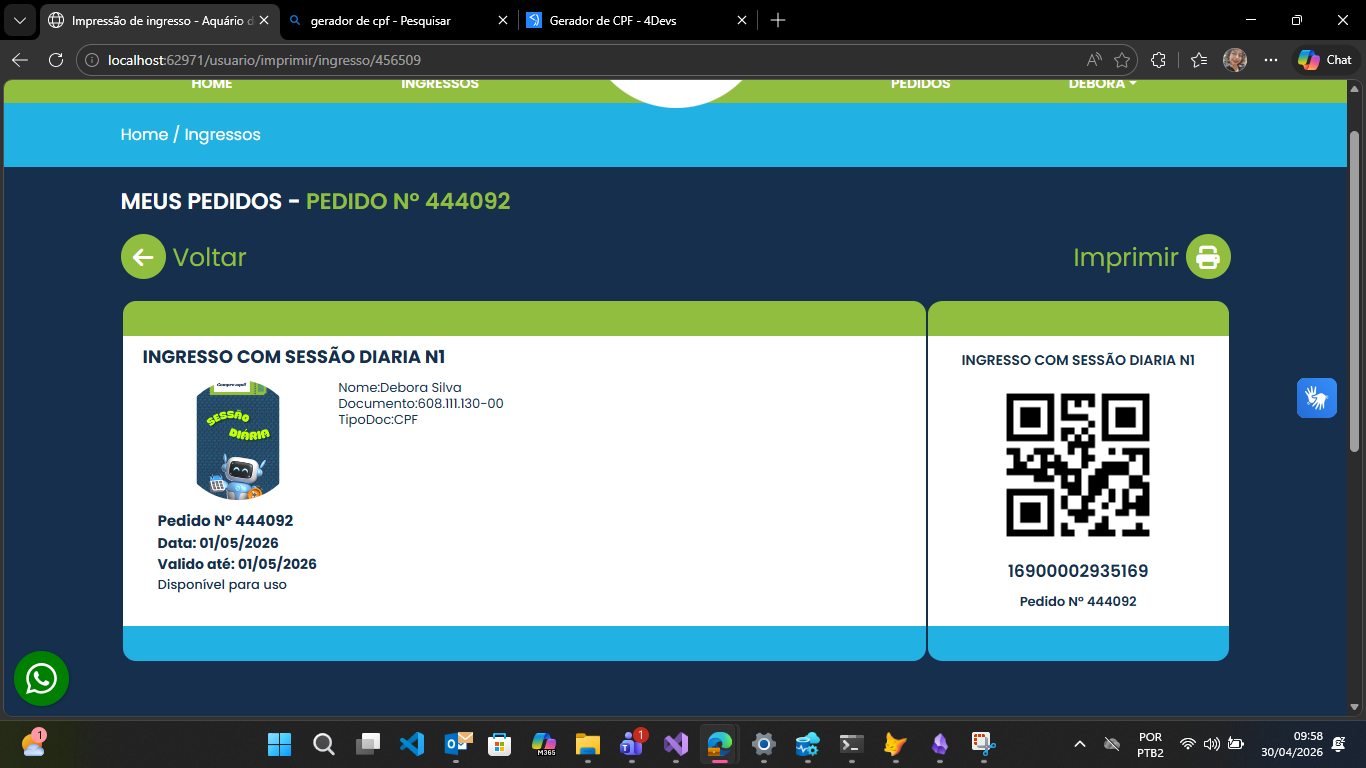Screen dimensions: 1366x768
Task: Click the Voltar text link
Action: click(x=209, y=257)
